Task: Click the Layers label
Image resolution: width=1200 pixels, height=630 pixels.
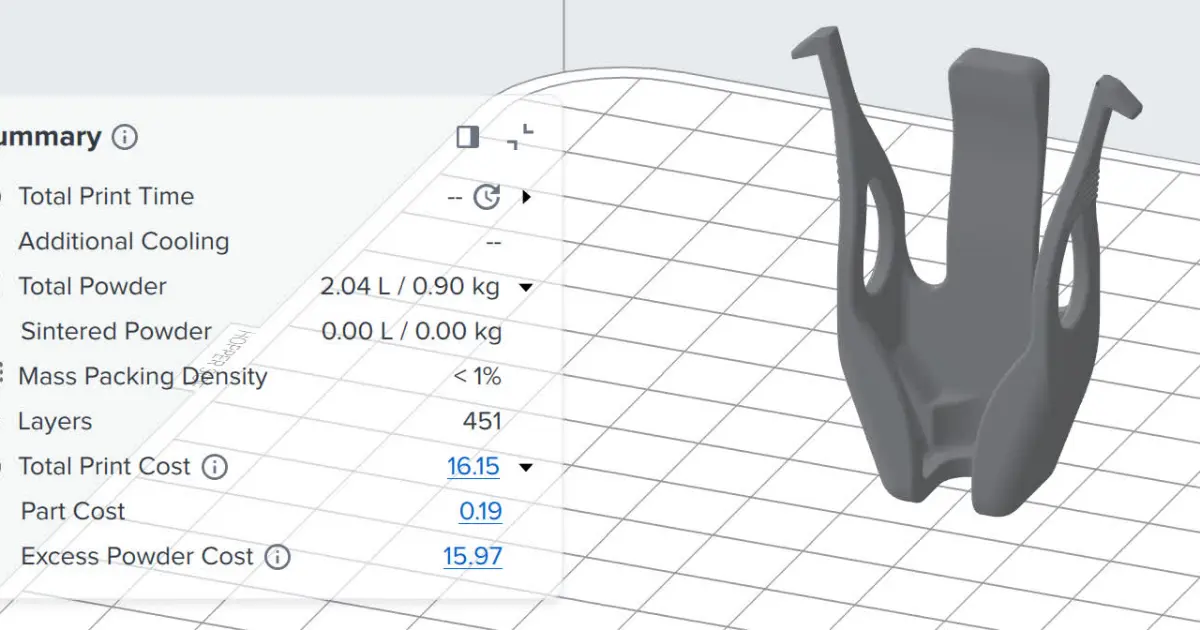Action: point(55,422)
